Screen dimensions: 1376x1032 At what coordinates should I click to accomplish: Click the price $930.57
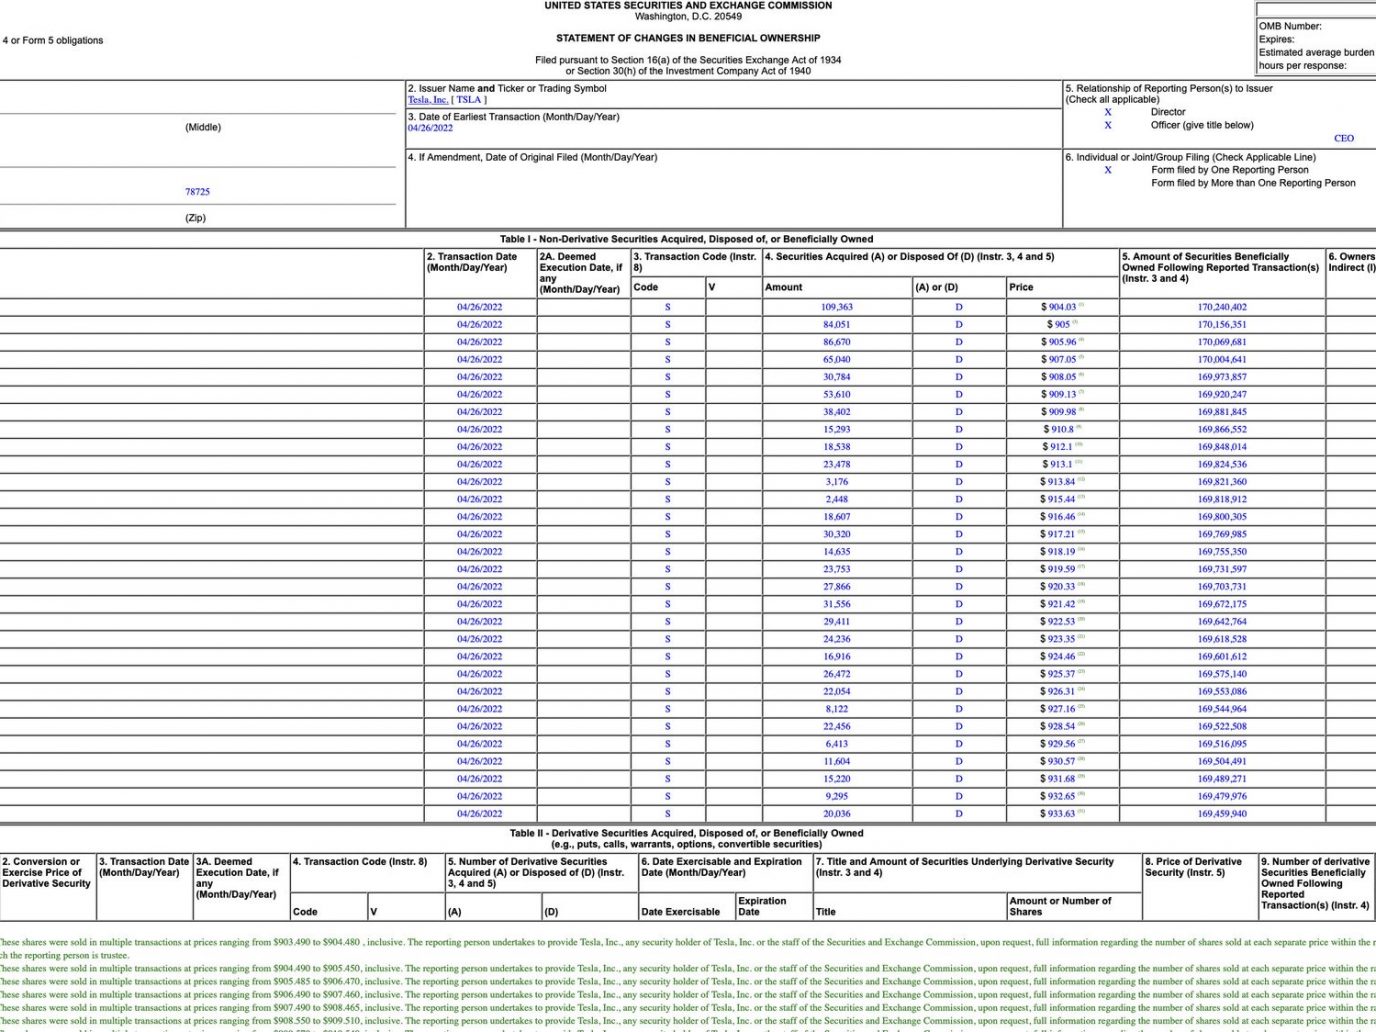(x=1058, y=762)
